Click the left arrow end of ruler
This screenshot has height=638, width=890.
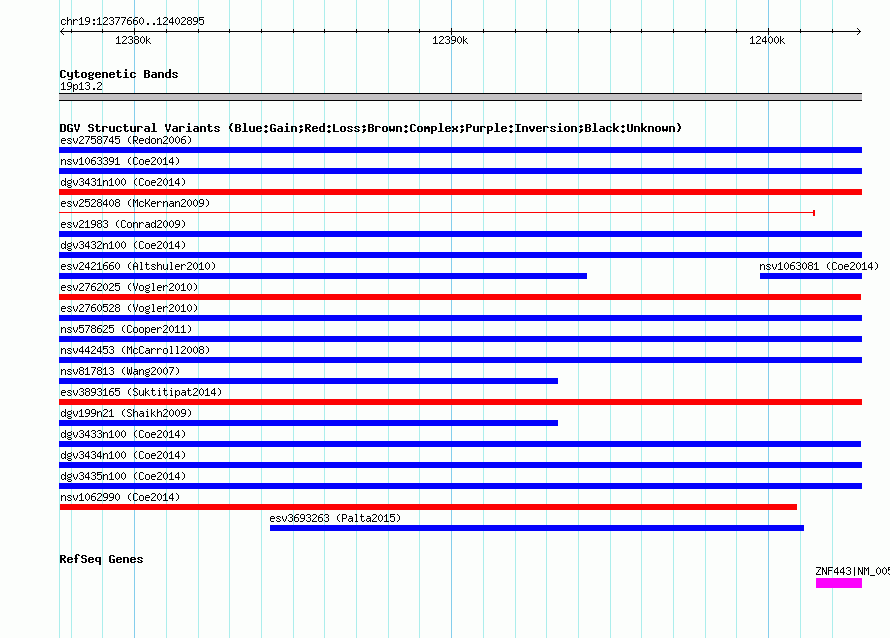click(x=62, y=31)
